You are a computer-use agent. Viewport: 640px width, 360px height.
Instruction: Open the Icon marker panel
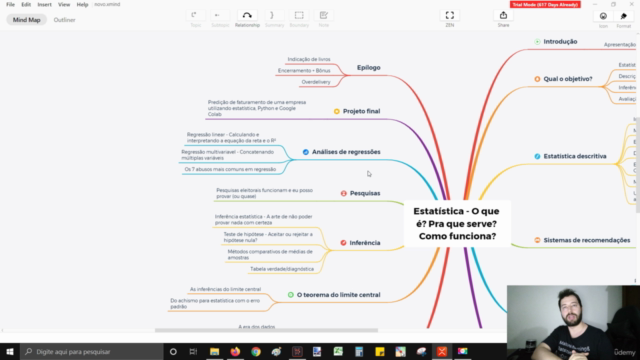pos(603,19)
